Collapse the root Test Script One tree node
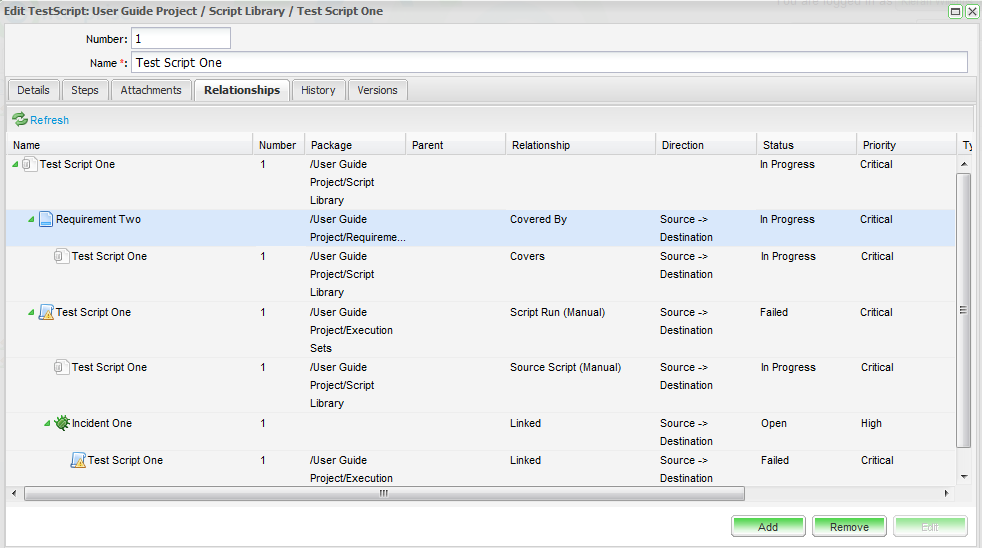The height and width of the screenshot is (548, 982). click(x=15, y=165)
